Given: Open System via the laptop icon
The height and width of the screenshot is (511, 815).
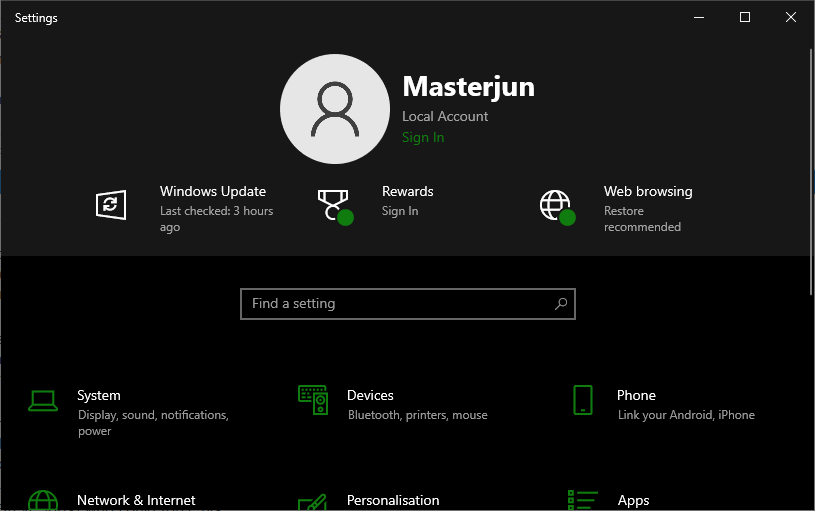Looking at the screenshot, I should click(x=43, y=401).
